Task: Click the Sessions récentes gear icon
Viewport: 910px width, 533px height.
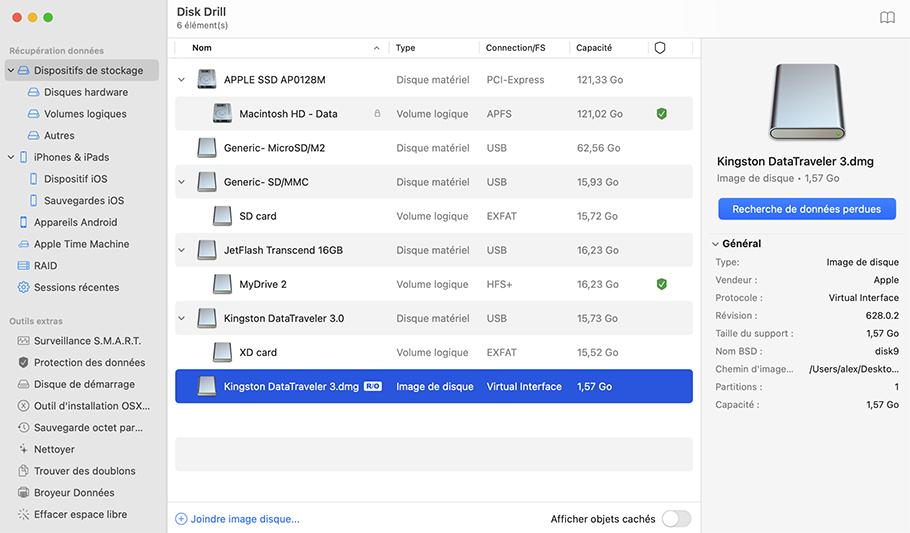Action: point(23,287)
